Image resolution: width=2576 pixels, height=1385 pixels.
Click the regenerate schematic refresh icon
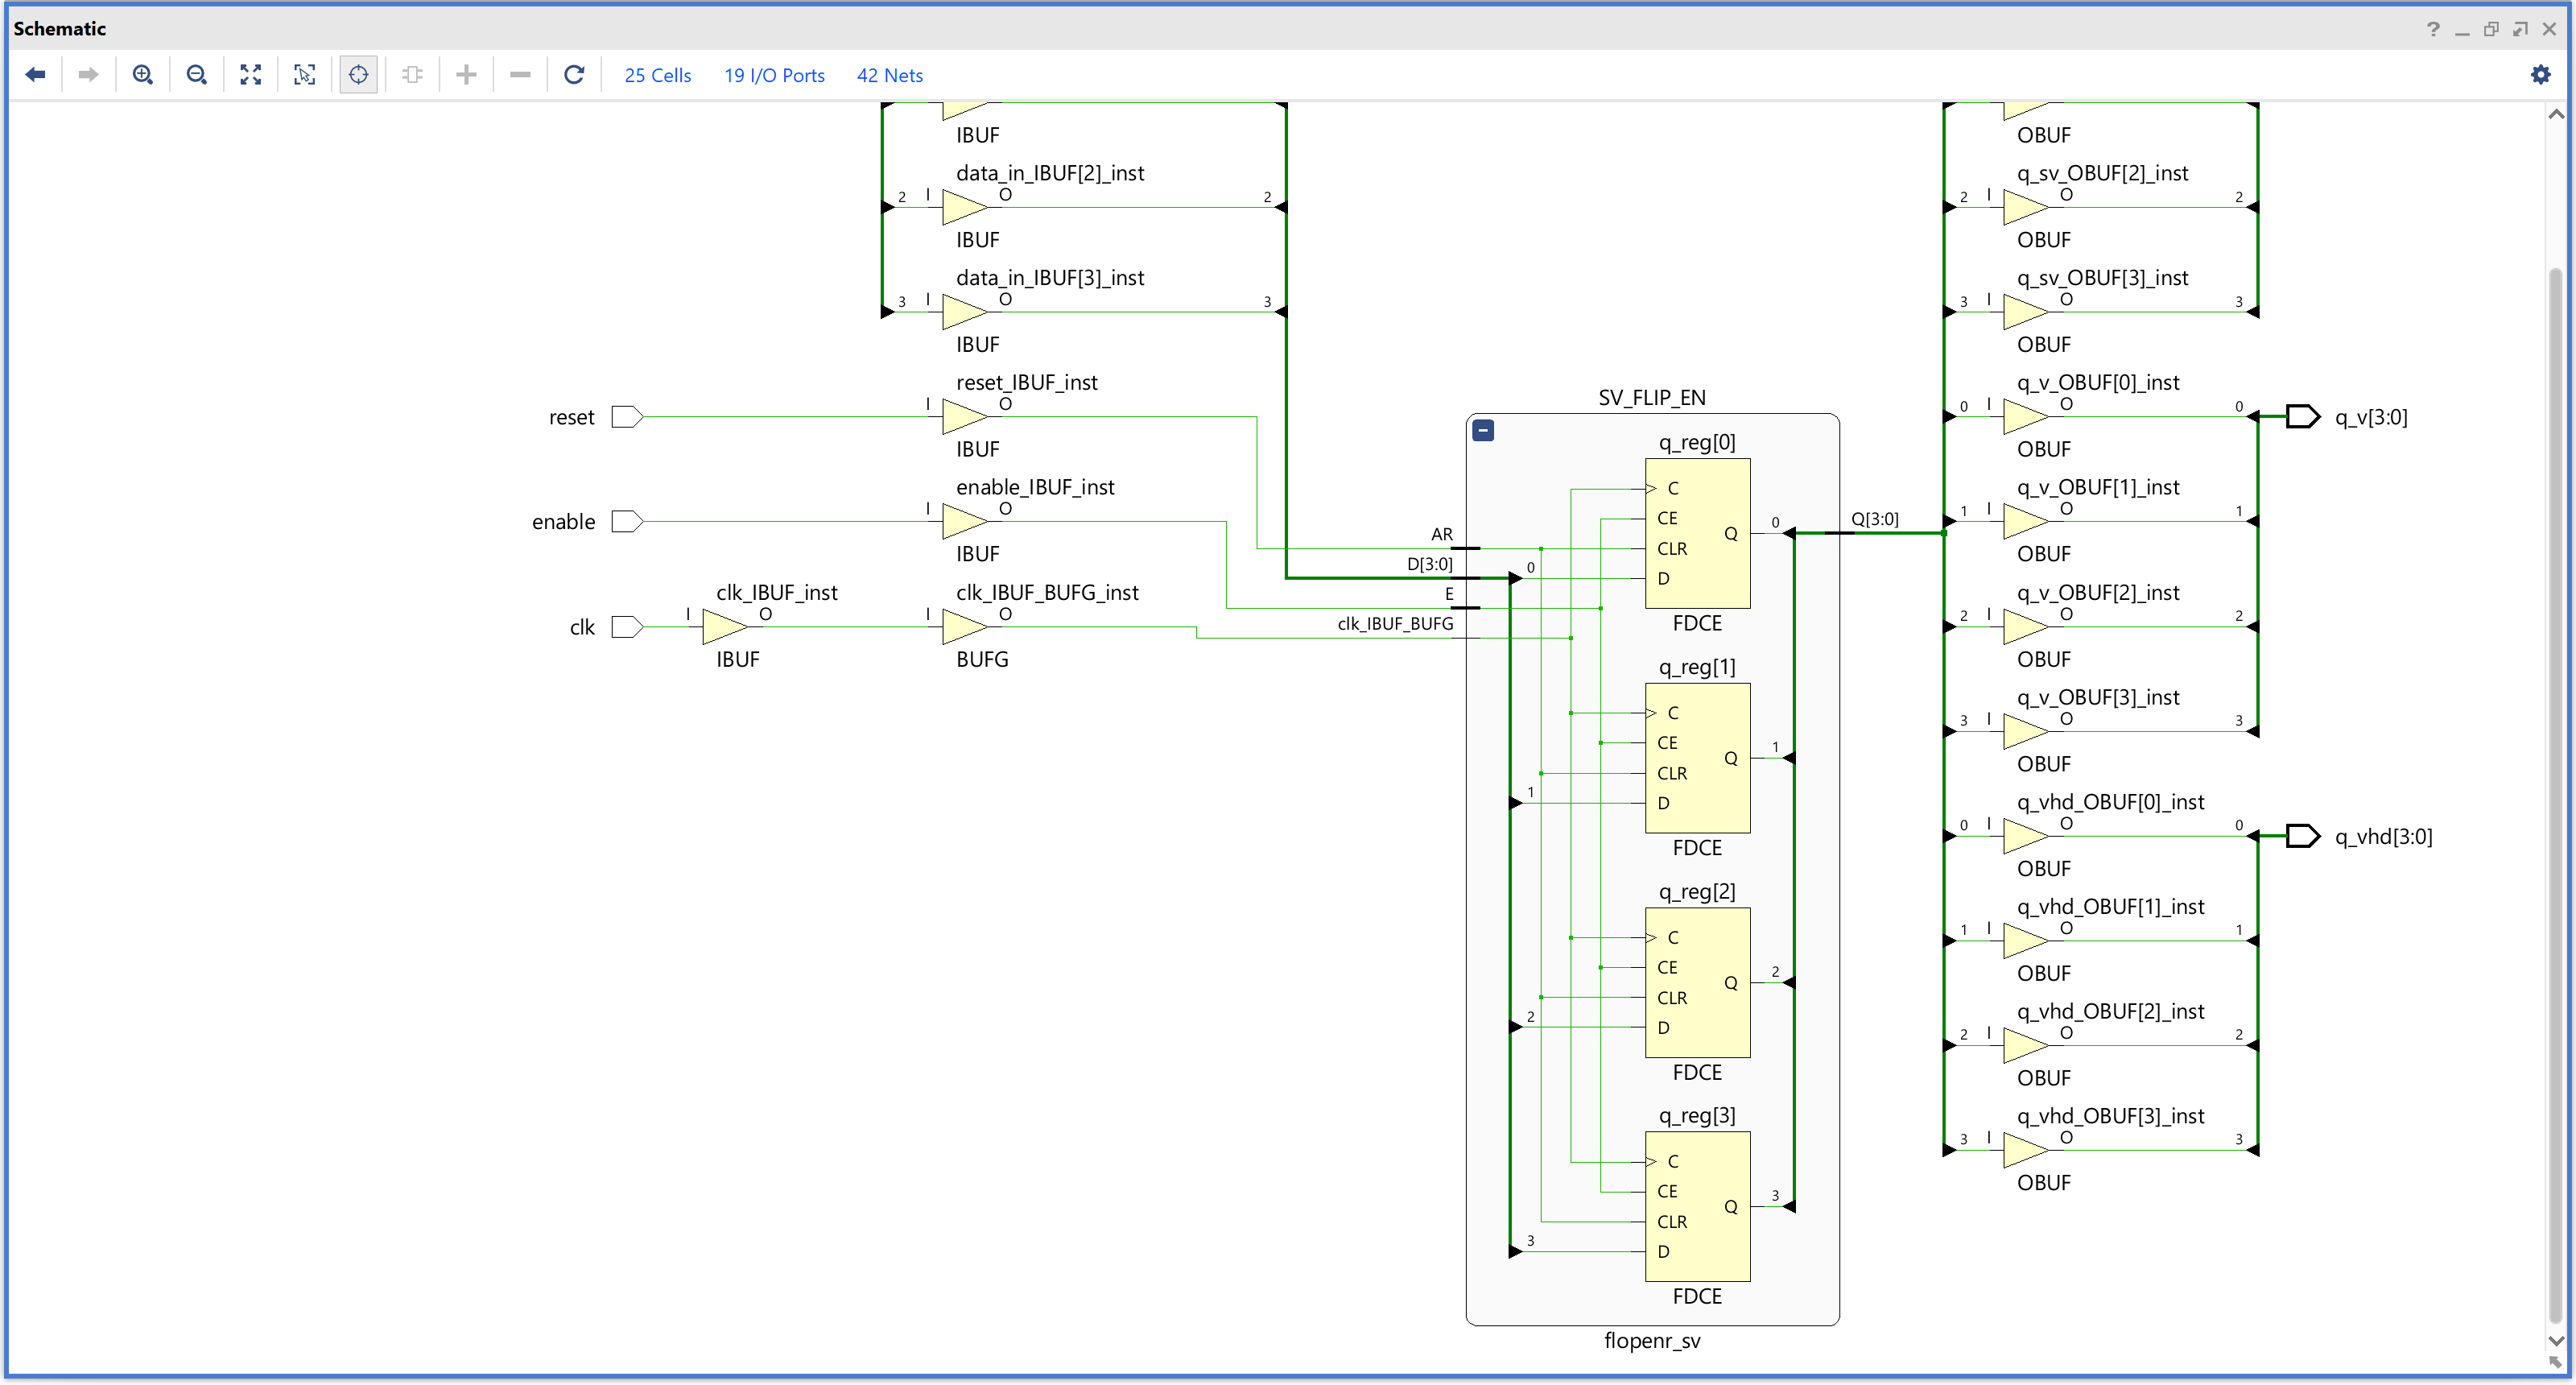(x=574, y=75)
